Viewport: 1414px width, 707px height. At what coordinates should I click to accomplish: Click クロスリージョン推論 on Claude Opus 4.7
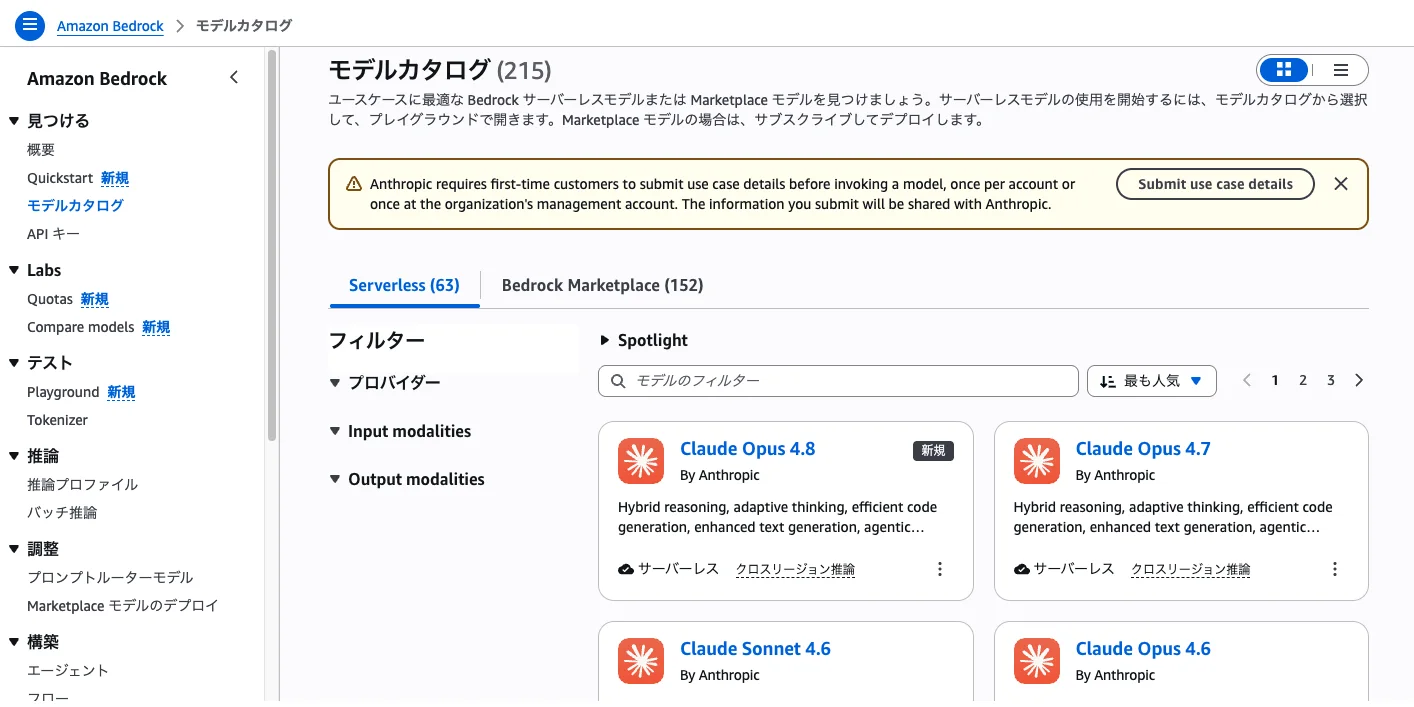click(1191, 569)
